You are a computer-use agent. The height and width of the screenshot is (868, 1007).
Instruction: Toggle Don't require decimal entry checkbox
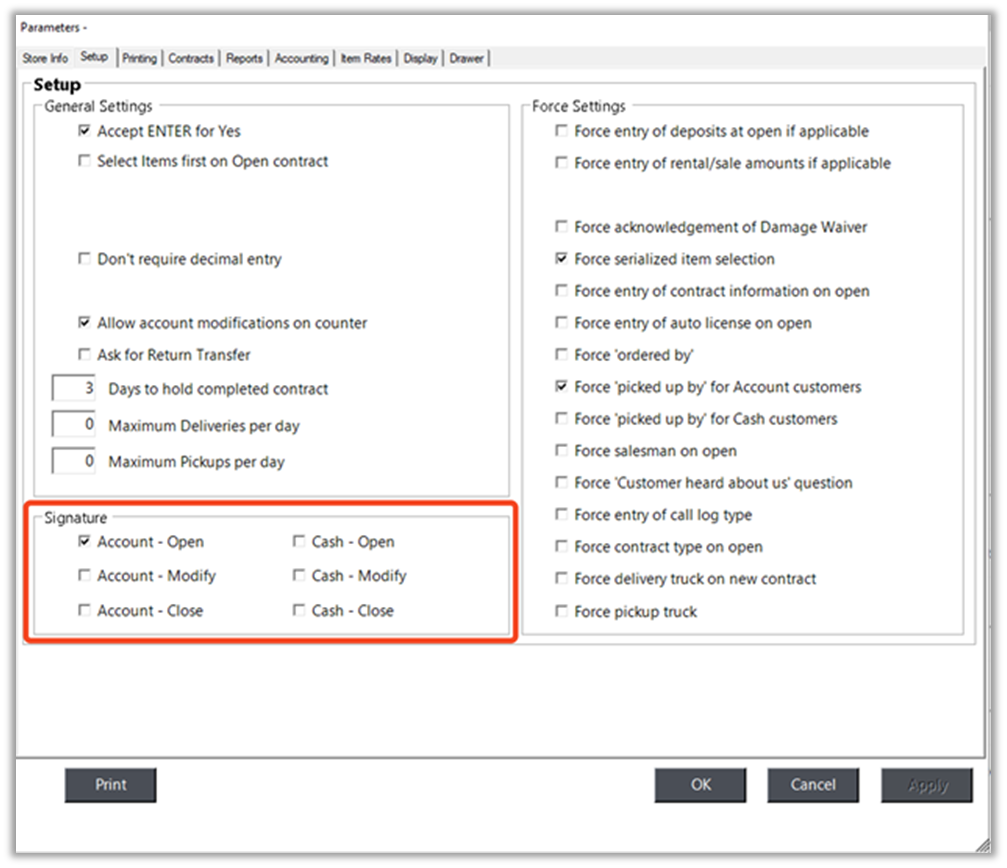click(x=84, y=260)
